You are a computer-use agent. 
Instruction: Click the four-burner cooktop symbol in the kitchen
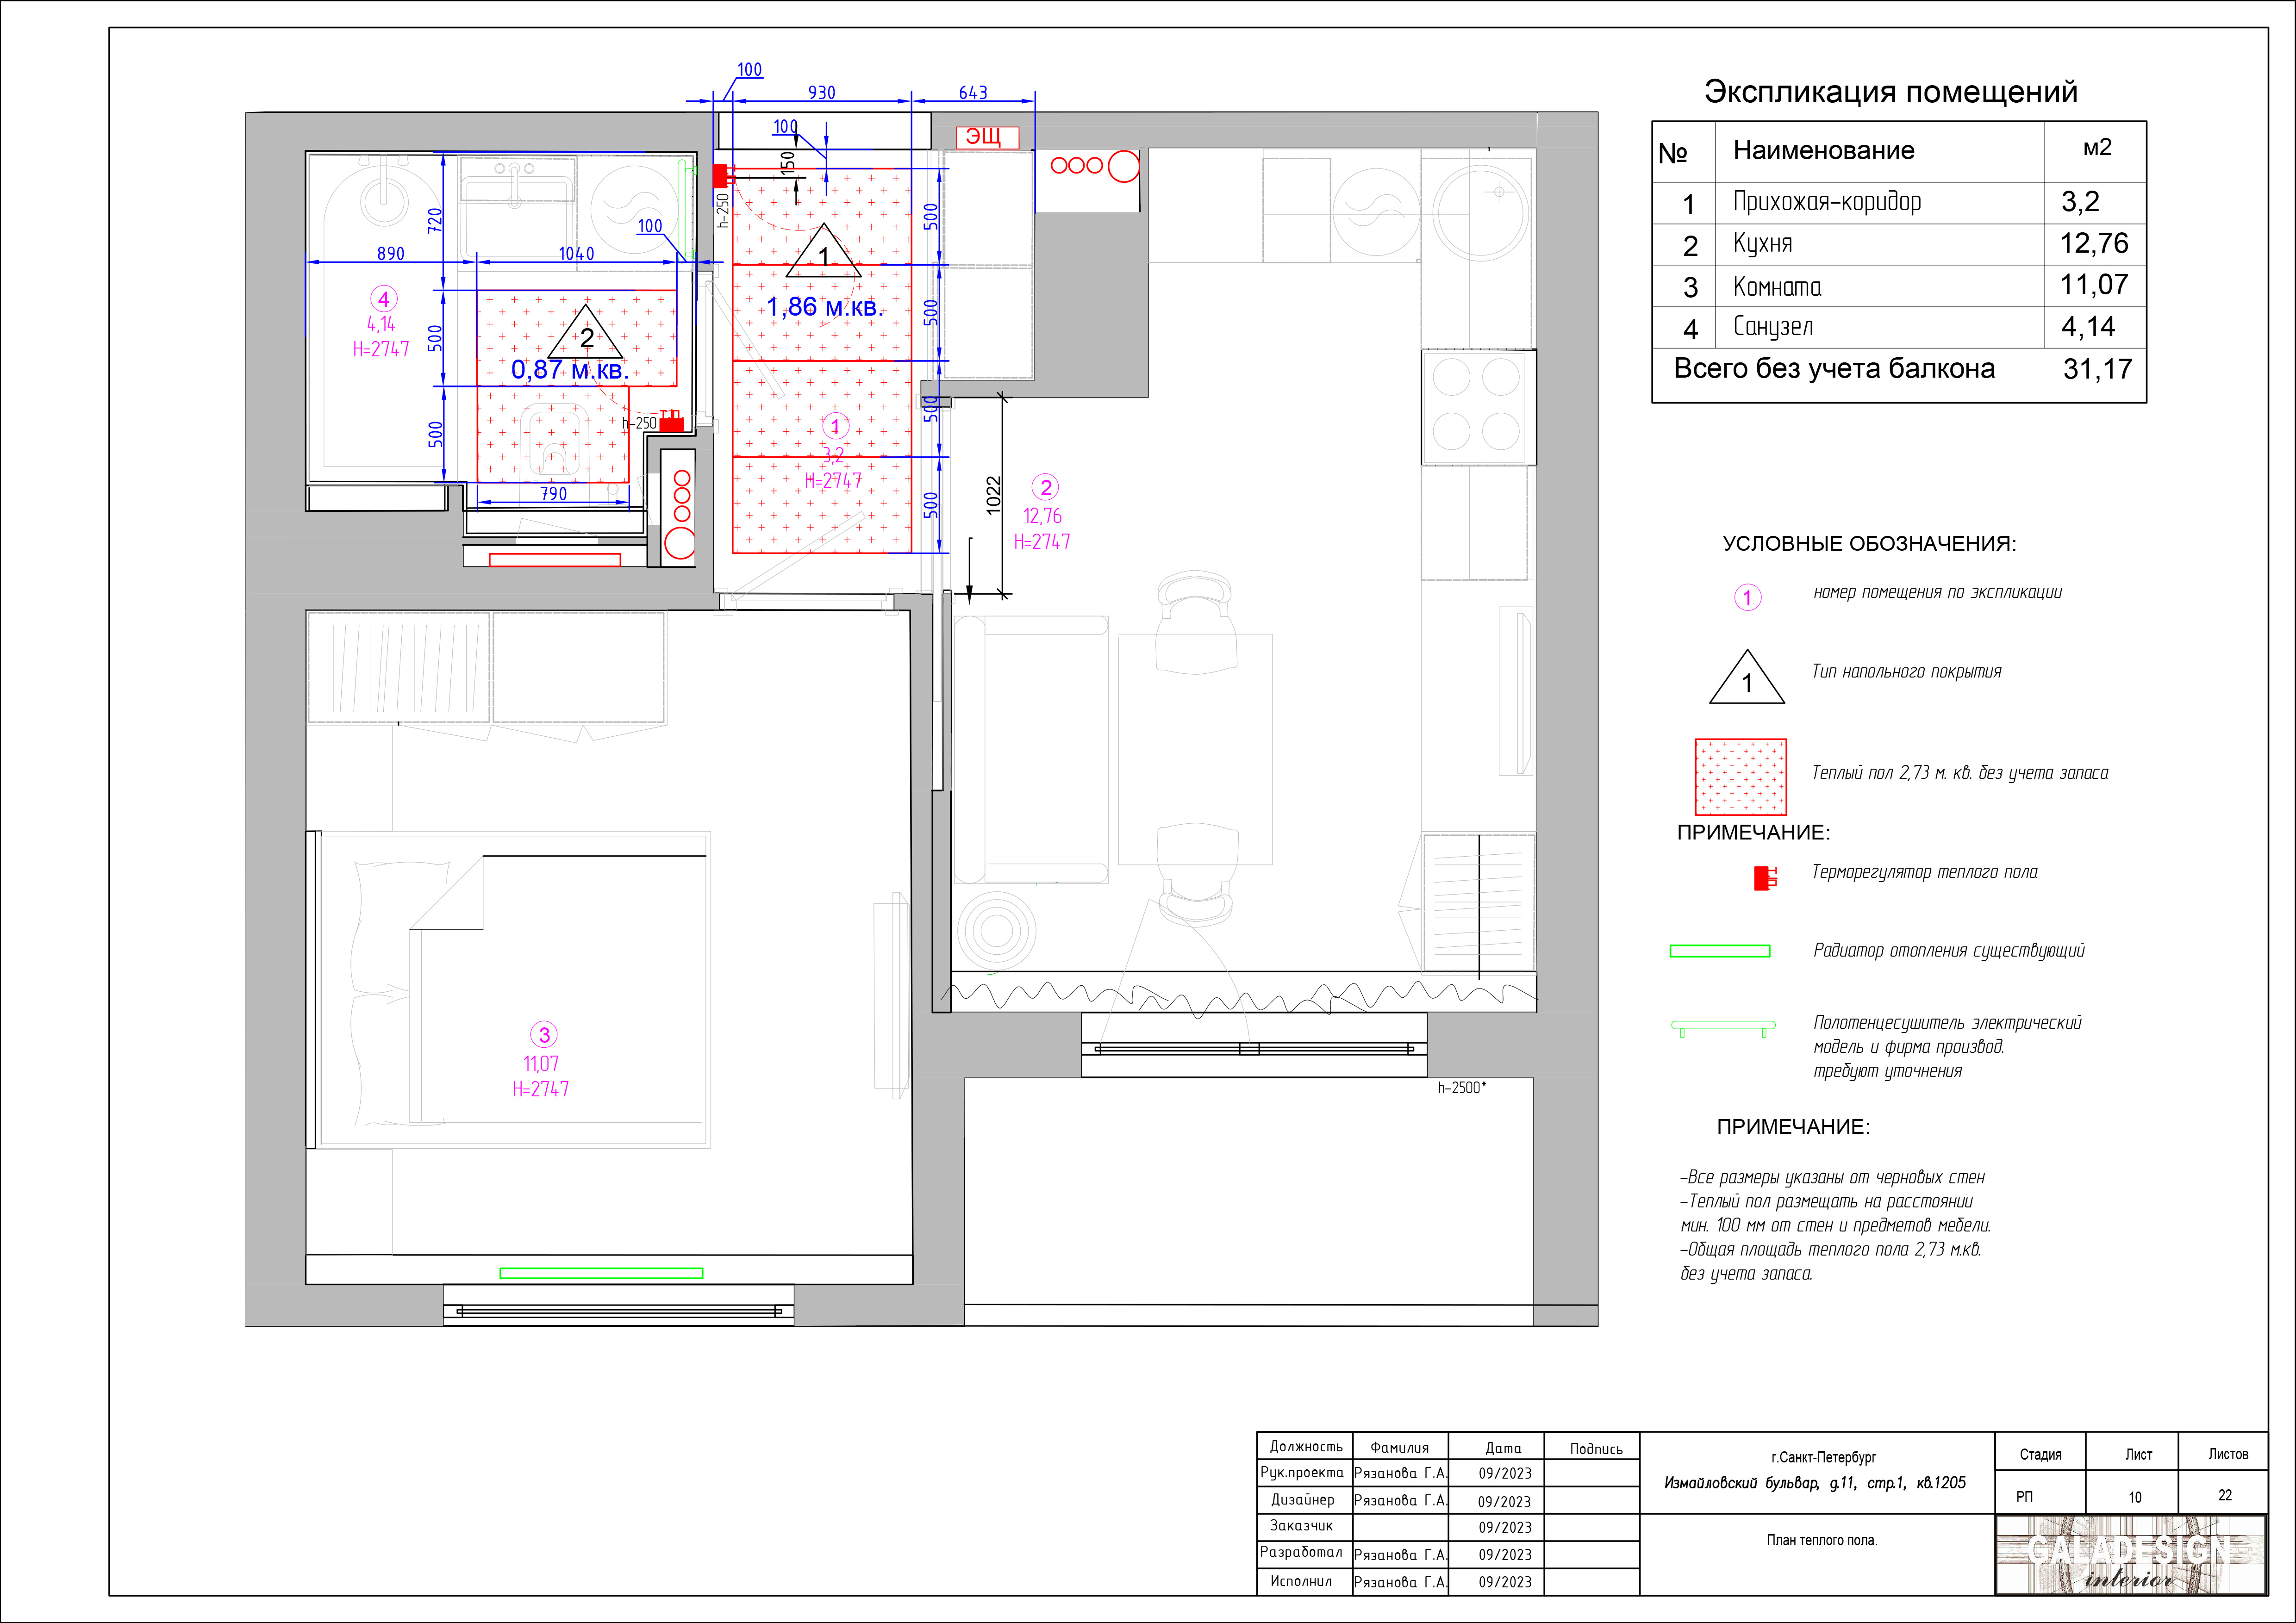(1477, 406)
